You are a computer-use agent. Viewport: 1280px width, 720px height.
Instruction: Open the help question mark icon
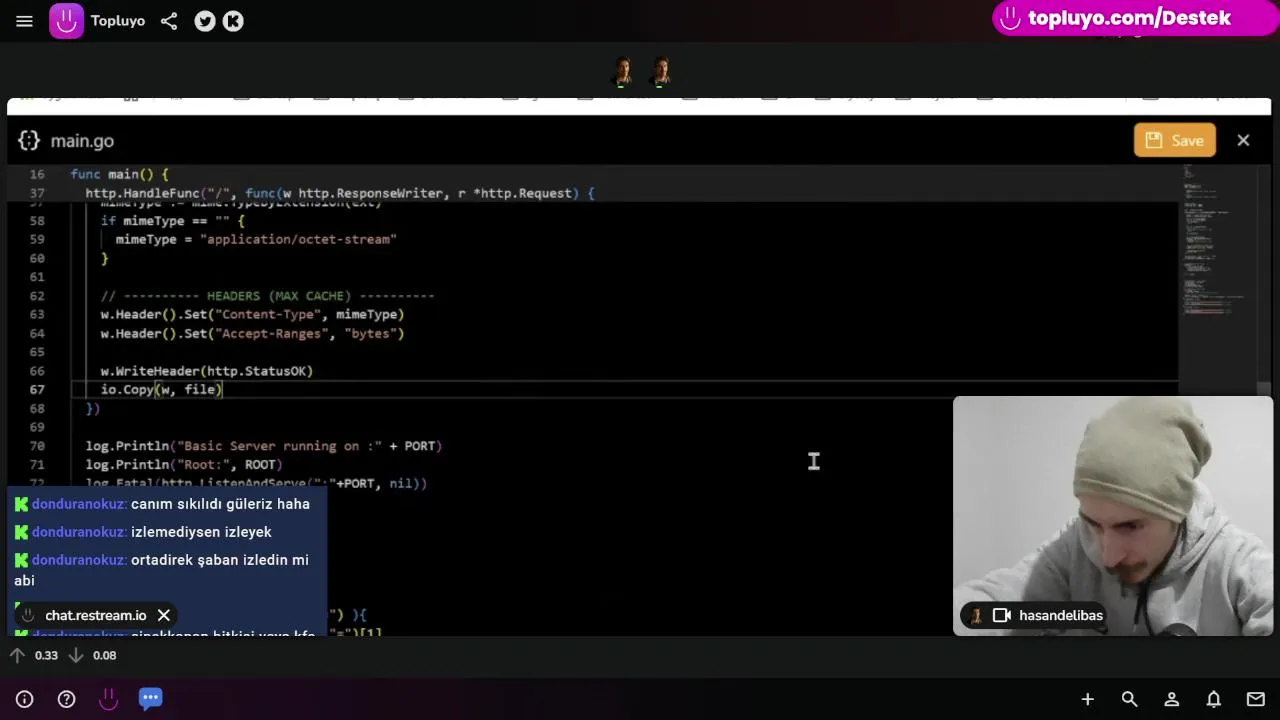click(x=66, y=699)
